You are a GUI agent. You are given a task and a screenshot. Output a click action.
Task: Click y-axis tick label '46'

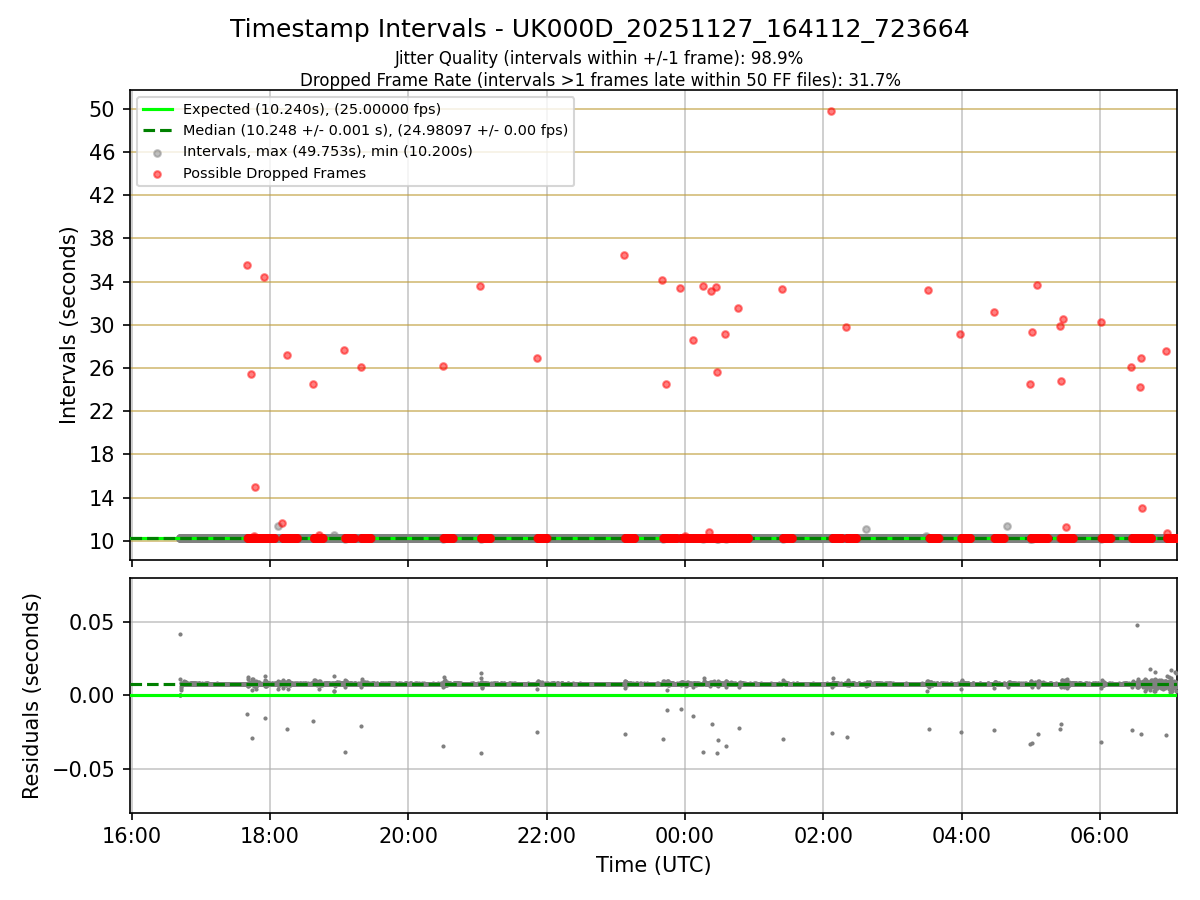104,152
